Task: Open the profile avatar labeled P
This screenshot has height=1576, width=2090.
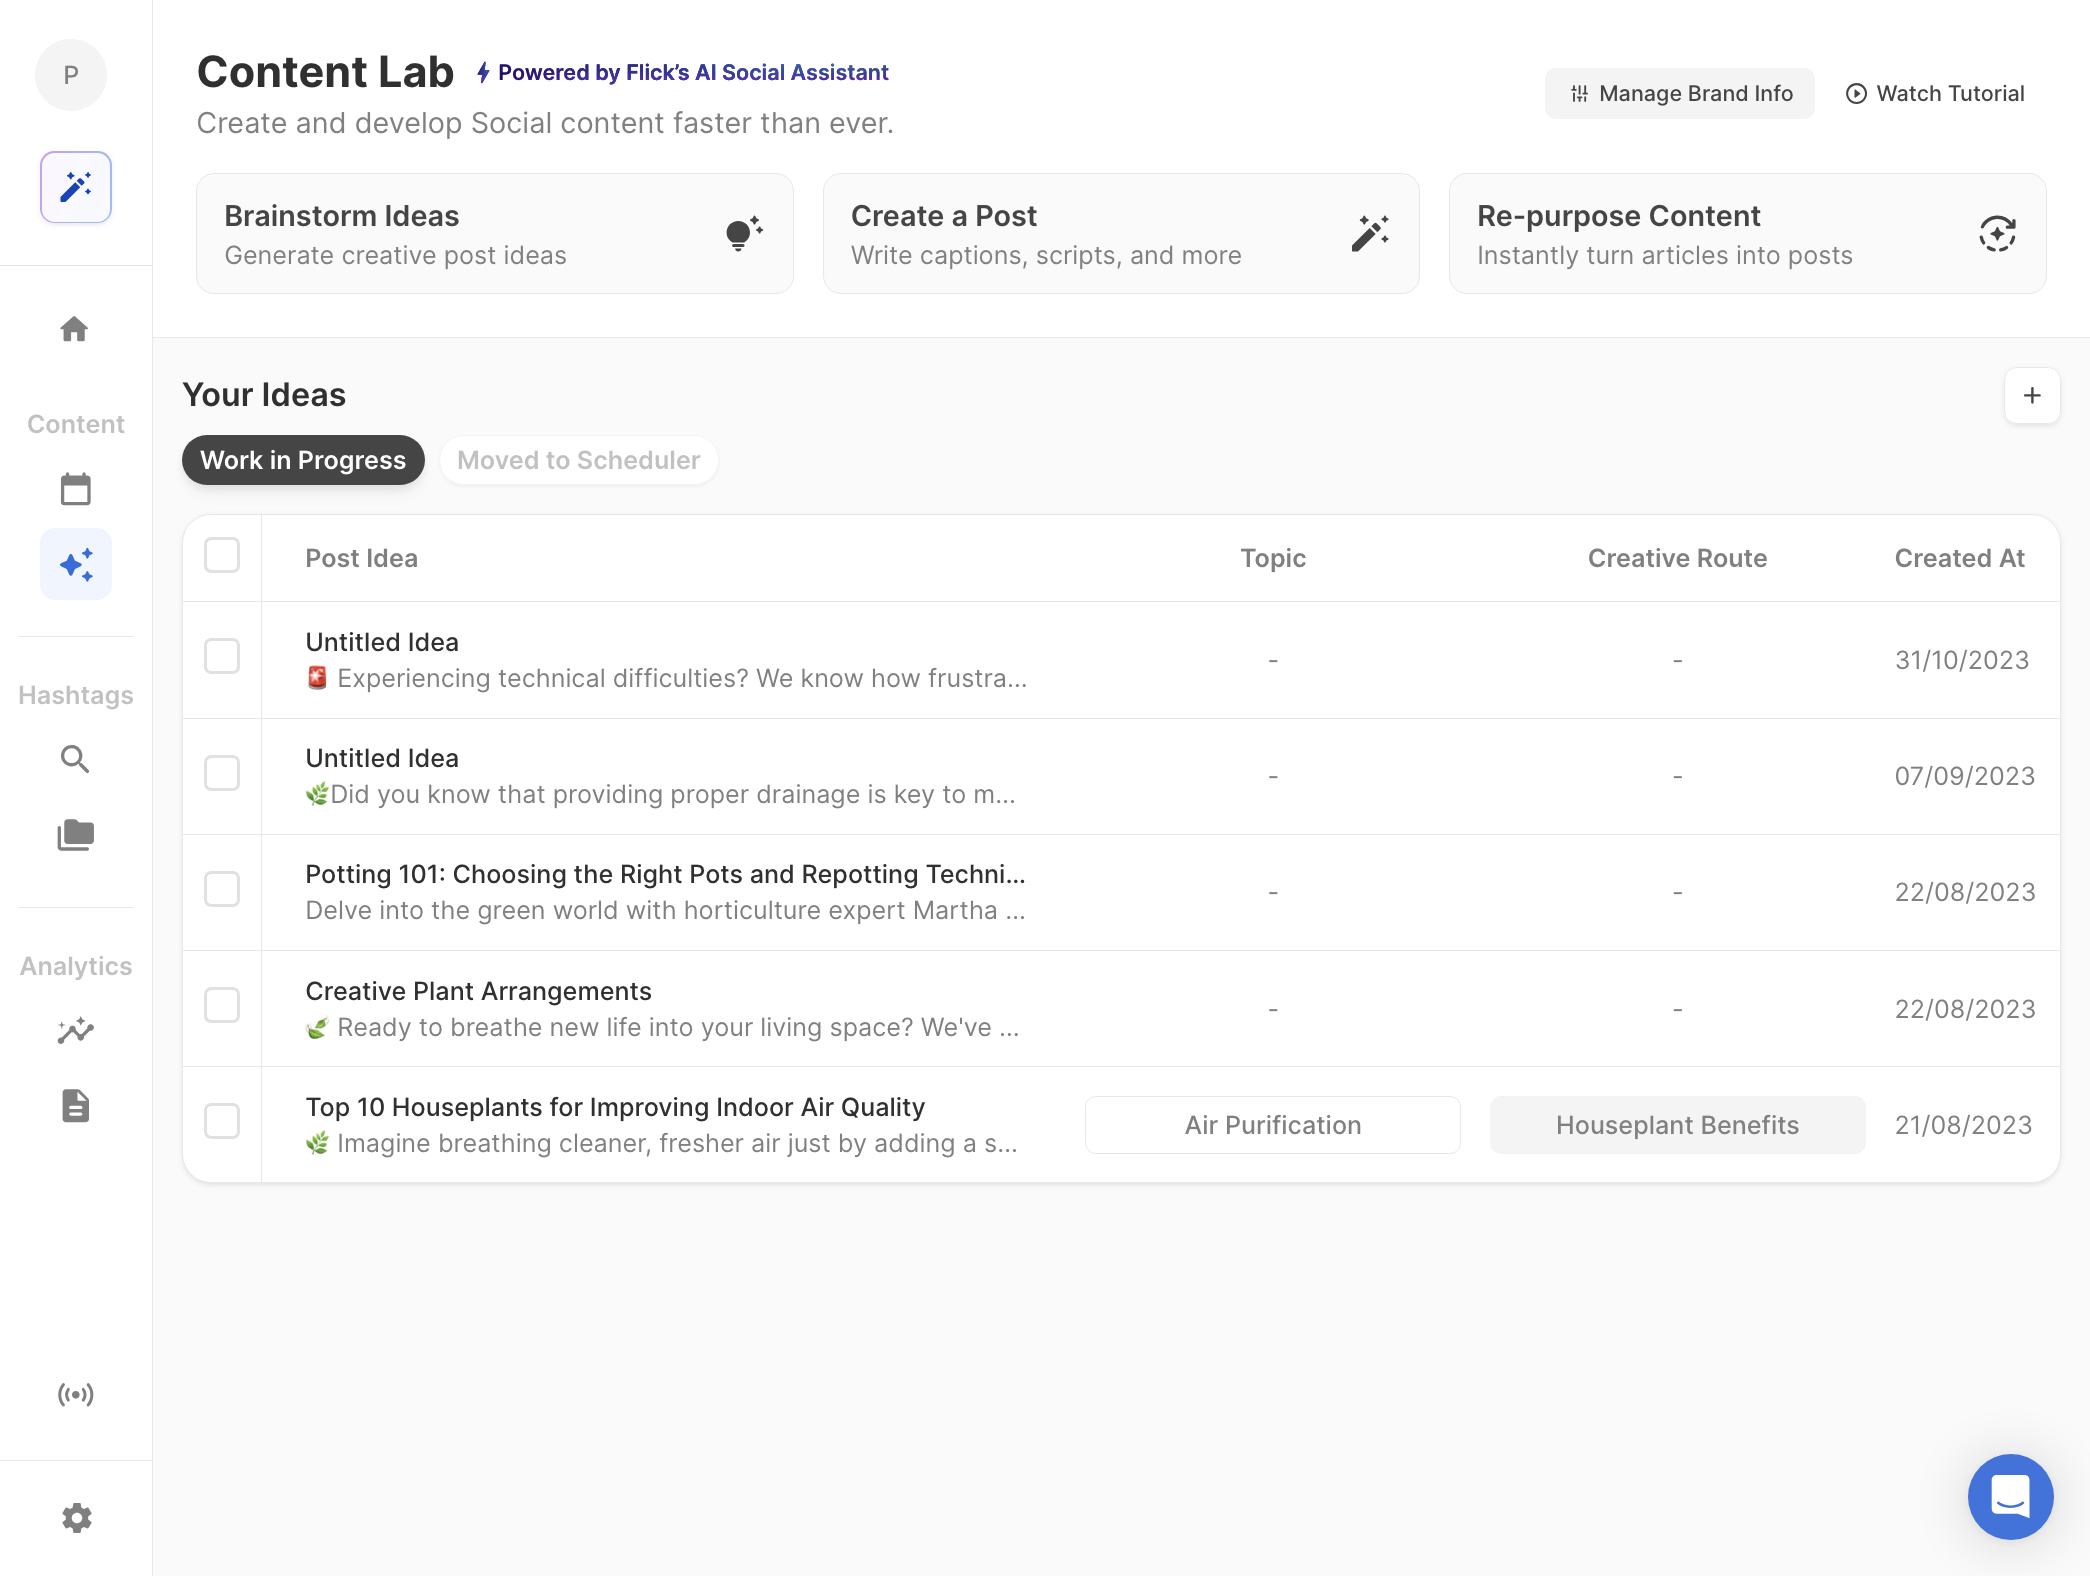Action: 71,75
